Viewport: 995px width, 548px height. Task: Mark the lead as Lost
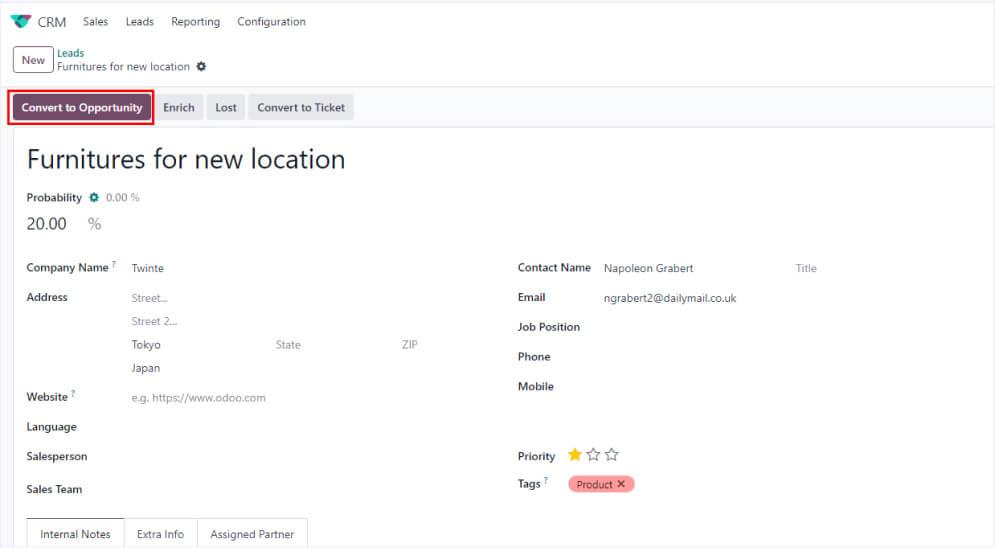226,108
